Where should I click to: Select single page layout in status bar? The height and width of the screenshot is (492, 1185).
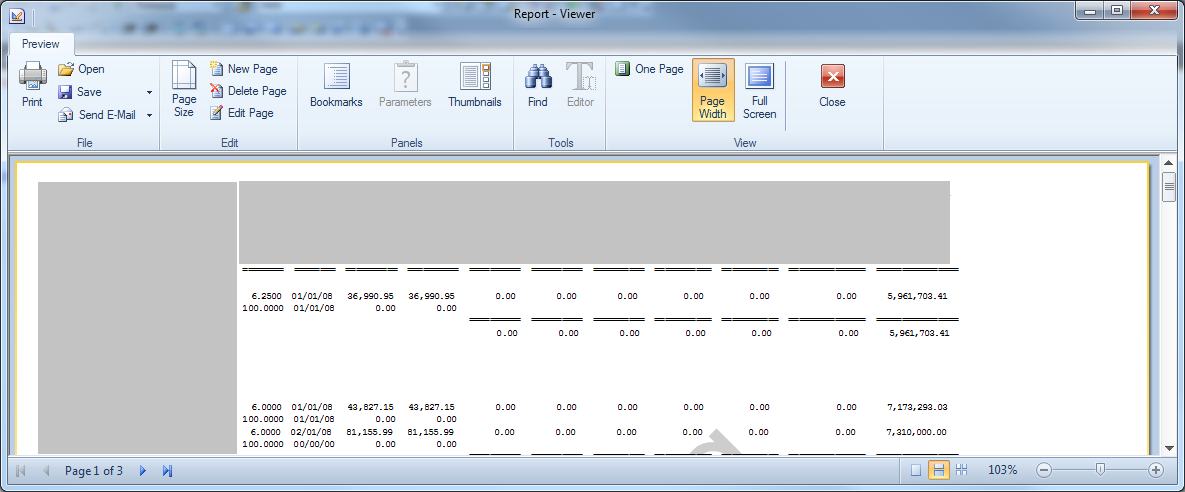tap(916, 470)
